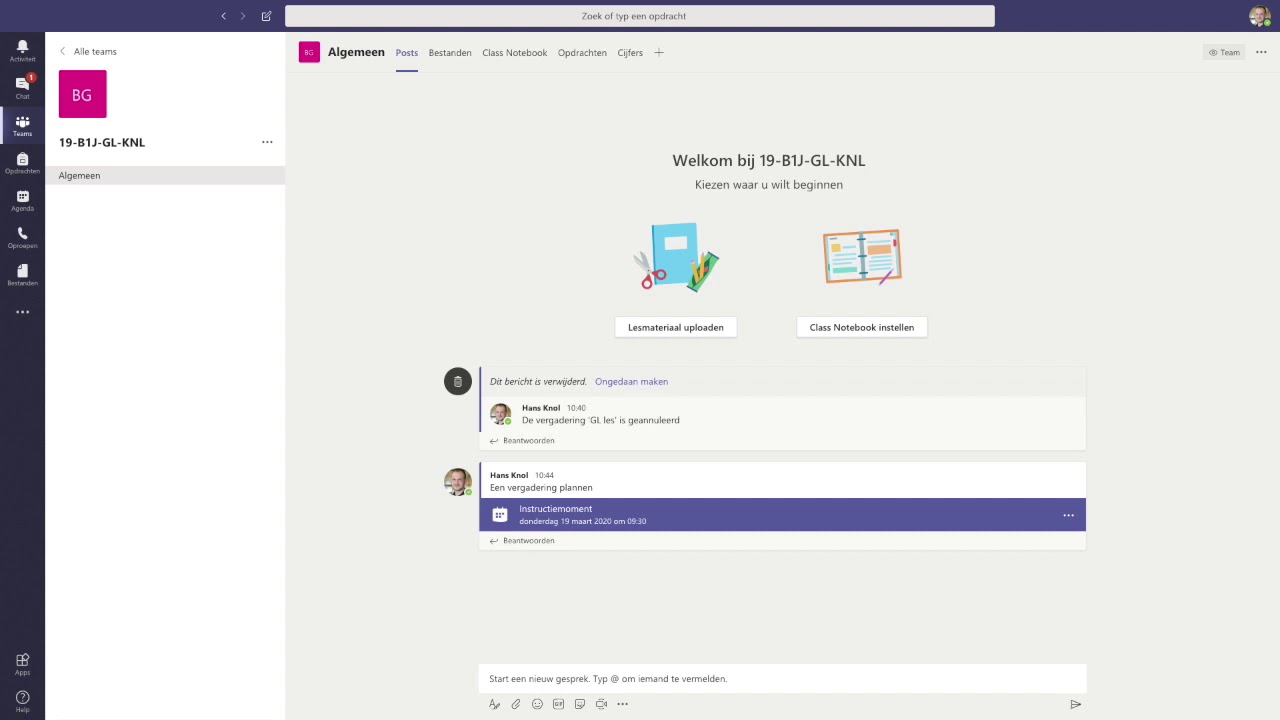Image resolution: width=1280 pixels, height=720 pixels.
Task: Add a new tab with plus
Action: coord(659,53)
